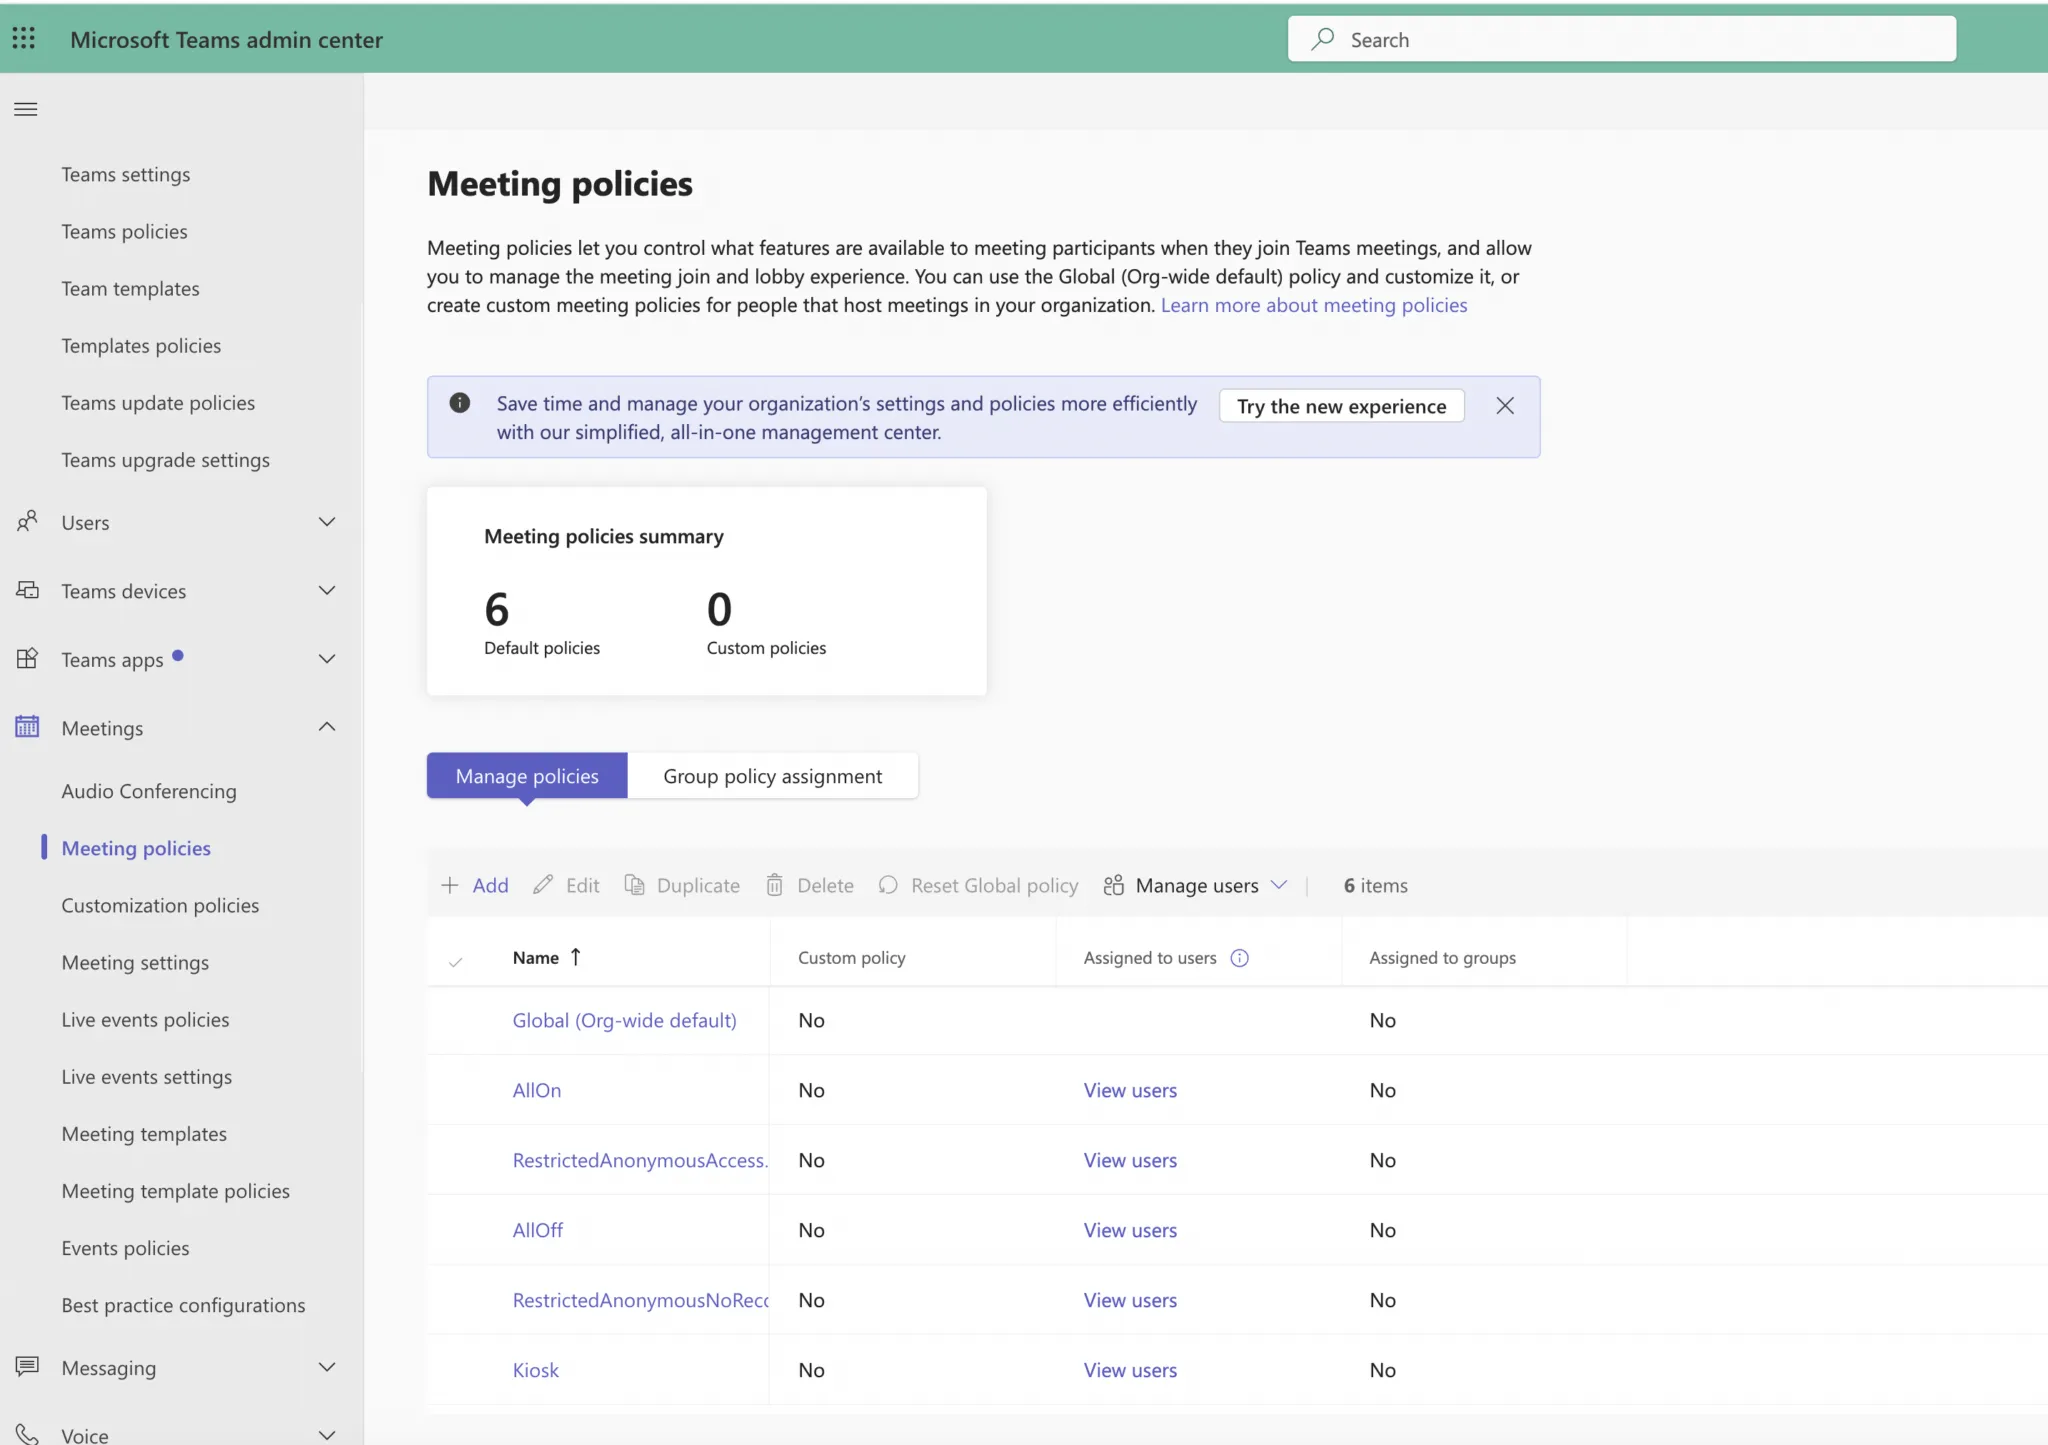
Task: Open the AllOn policy
Action: tap(537, 1090)
